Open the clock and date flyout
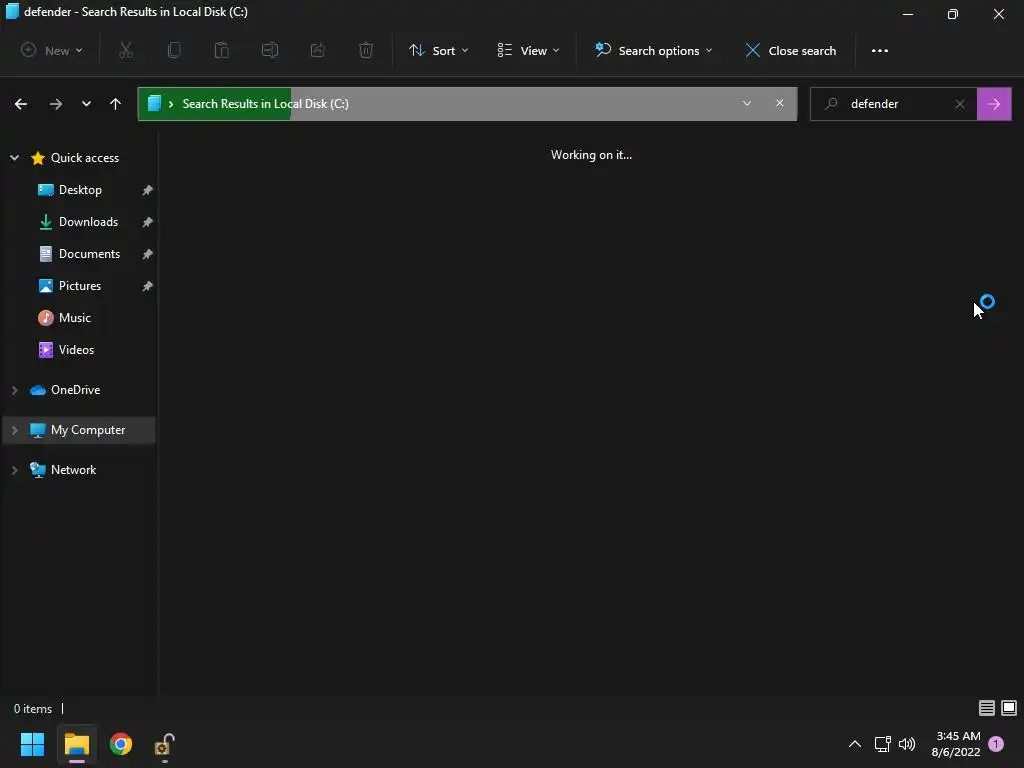 956,744
